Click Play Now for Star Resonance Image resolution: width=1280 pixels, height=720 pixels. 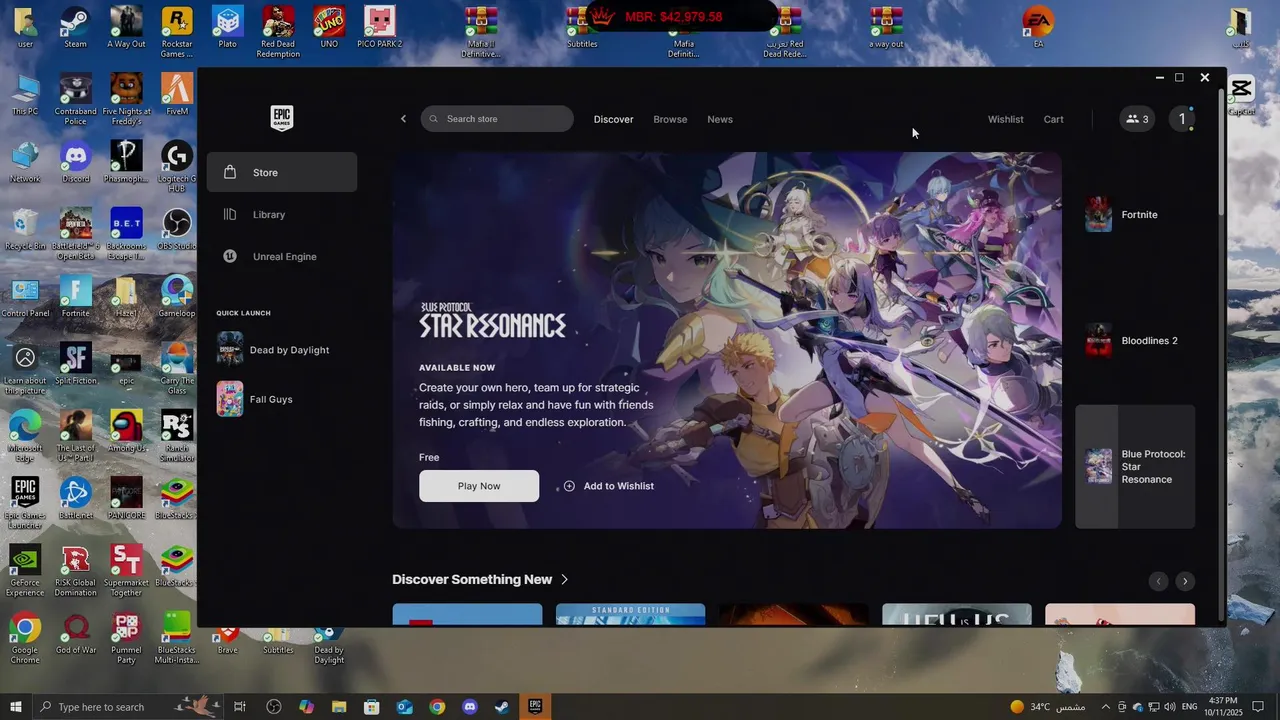click(x=479, y=486)
